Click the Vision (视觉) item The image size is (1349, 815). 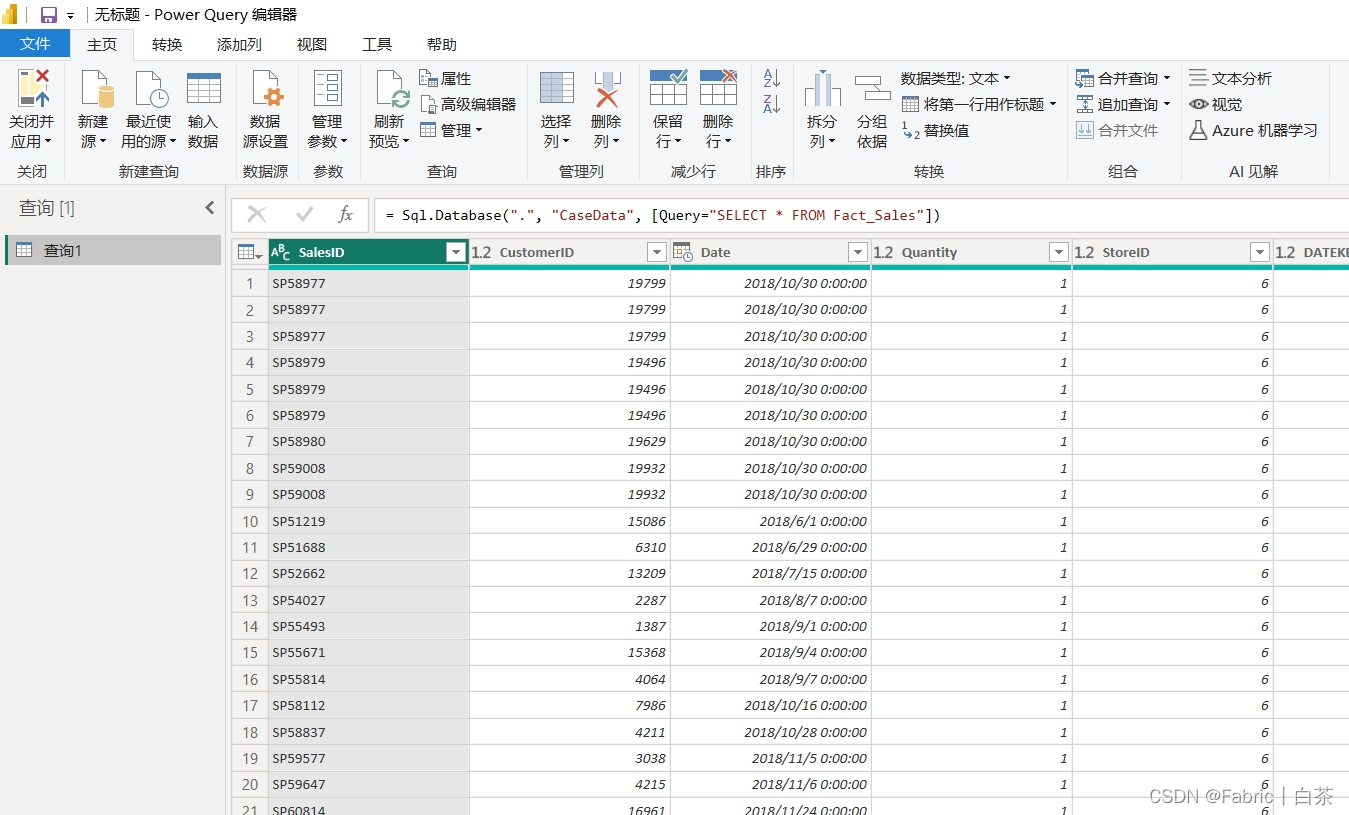(x=1215, y=104)
